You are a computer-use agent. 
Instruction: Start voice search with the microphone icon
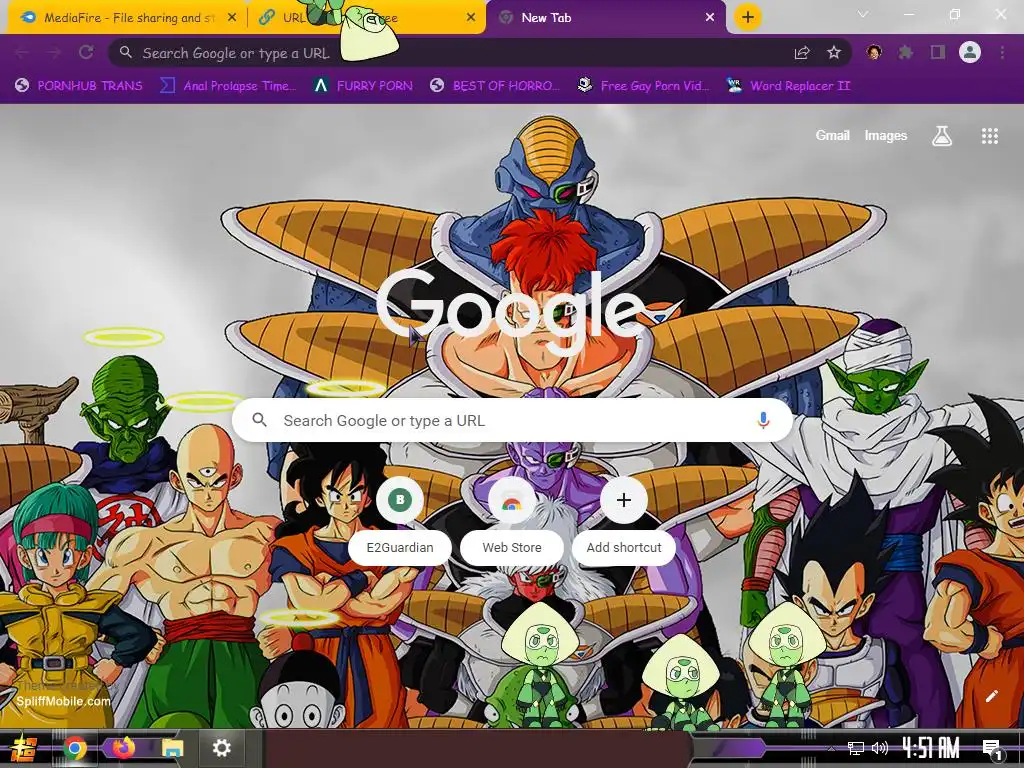tap(763, 421)
